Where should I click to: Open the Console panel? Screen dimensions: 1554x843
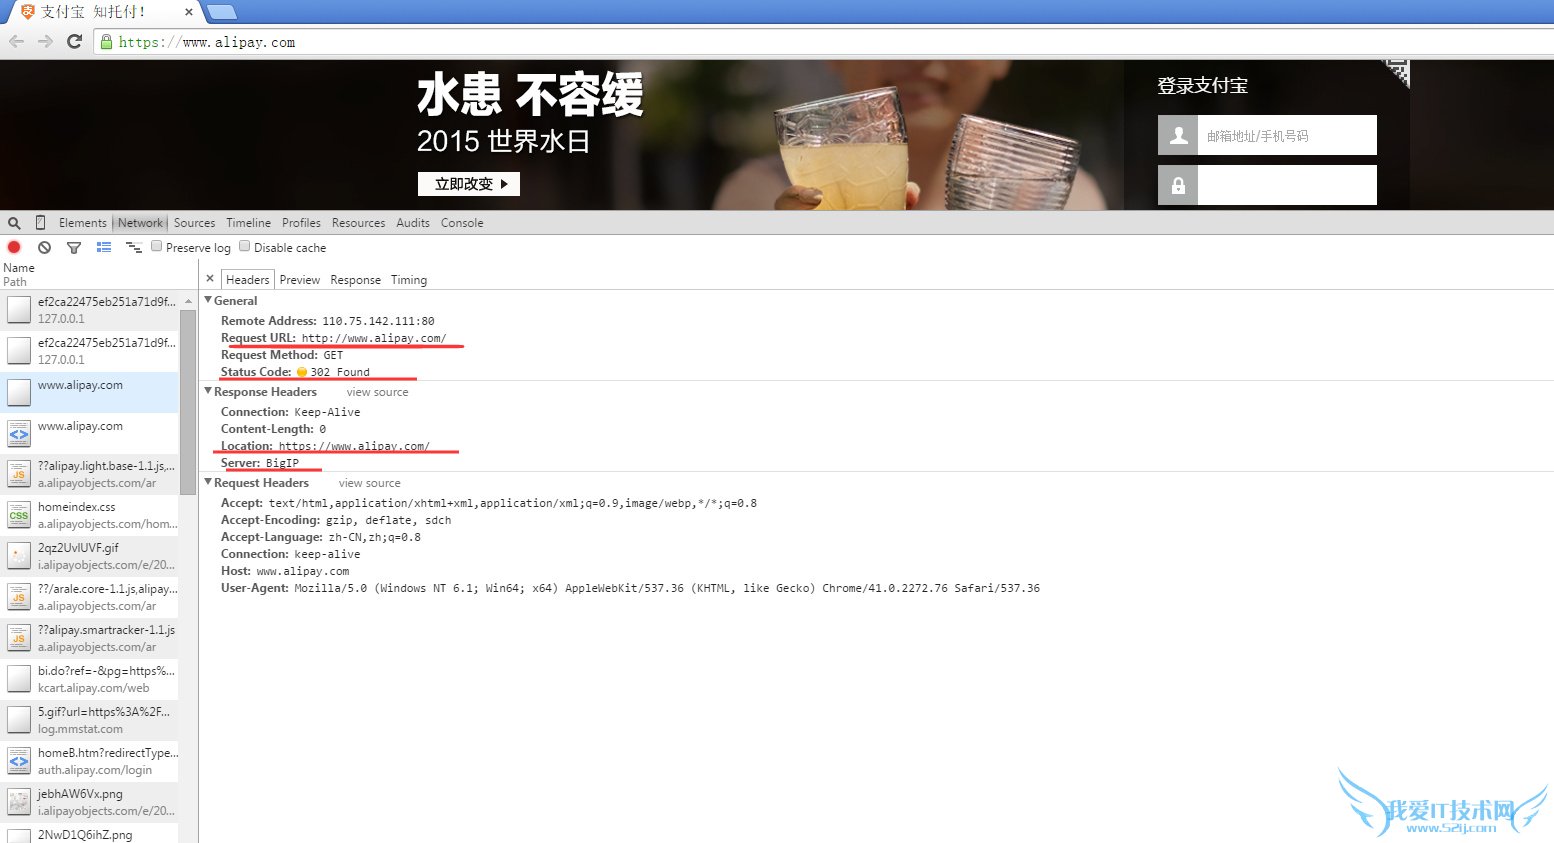[x=462, y=223]
